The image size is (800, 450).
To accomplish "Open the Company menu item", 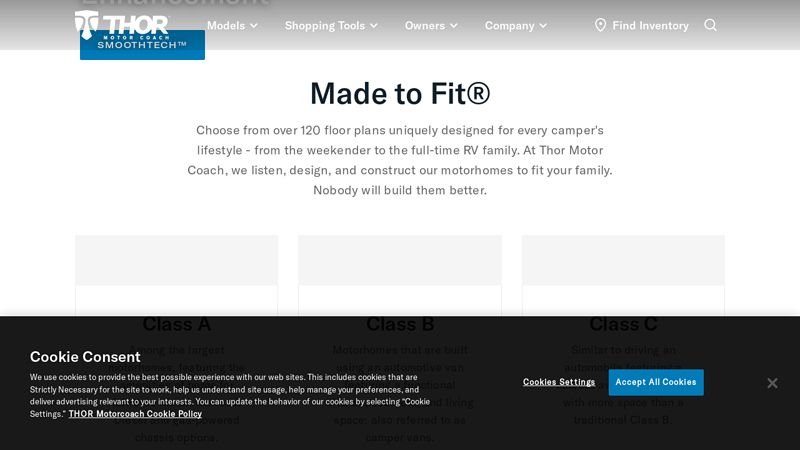I will pos(509,26).
